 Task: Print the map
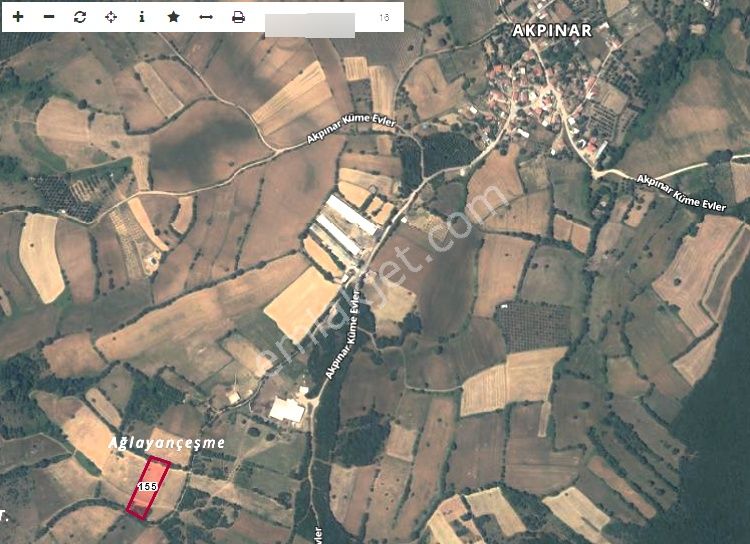238,17
